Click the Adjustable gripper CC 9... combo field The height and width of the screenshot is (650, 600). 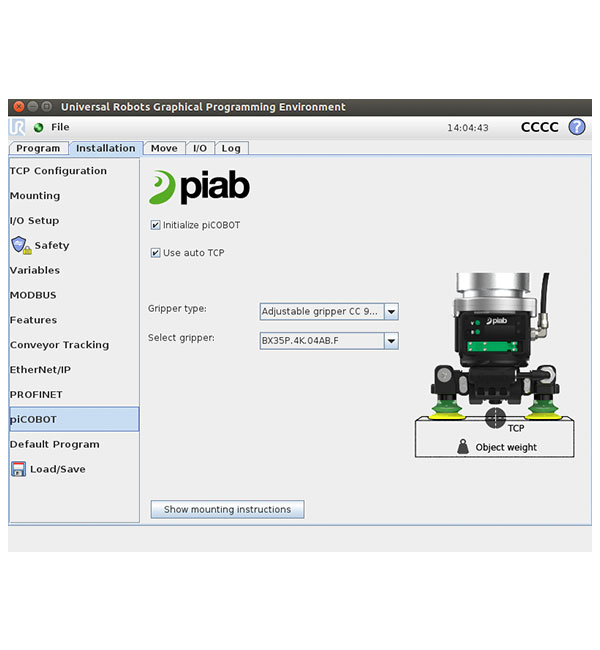coord(329,312)
